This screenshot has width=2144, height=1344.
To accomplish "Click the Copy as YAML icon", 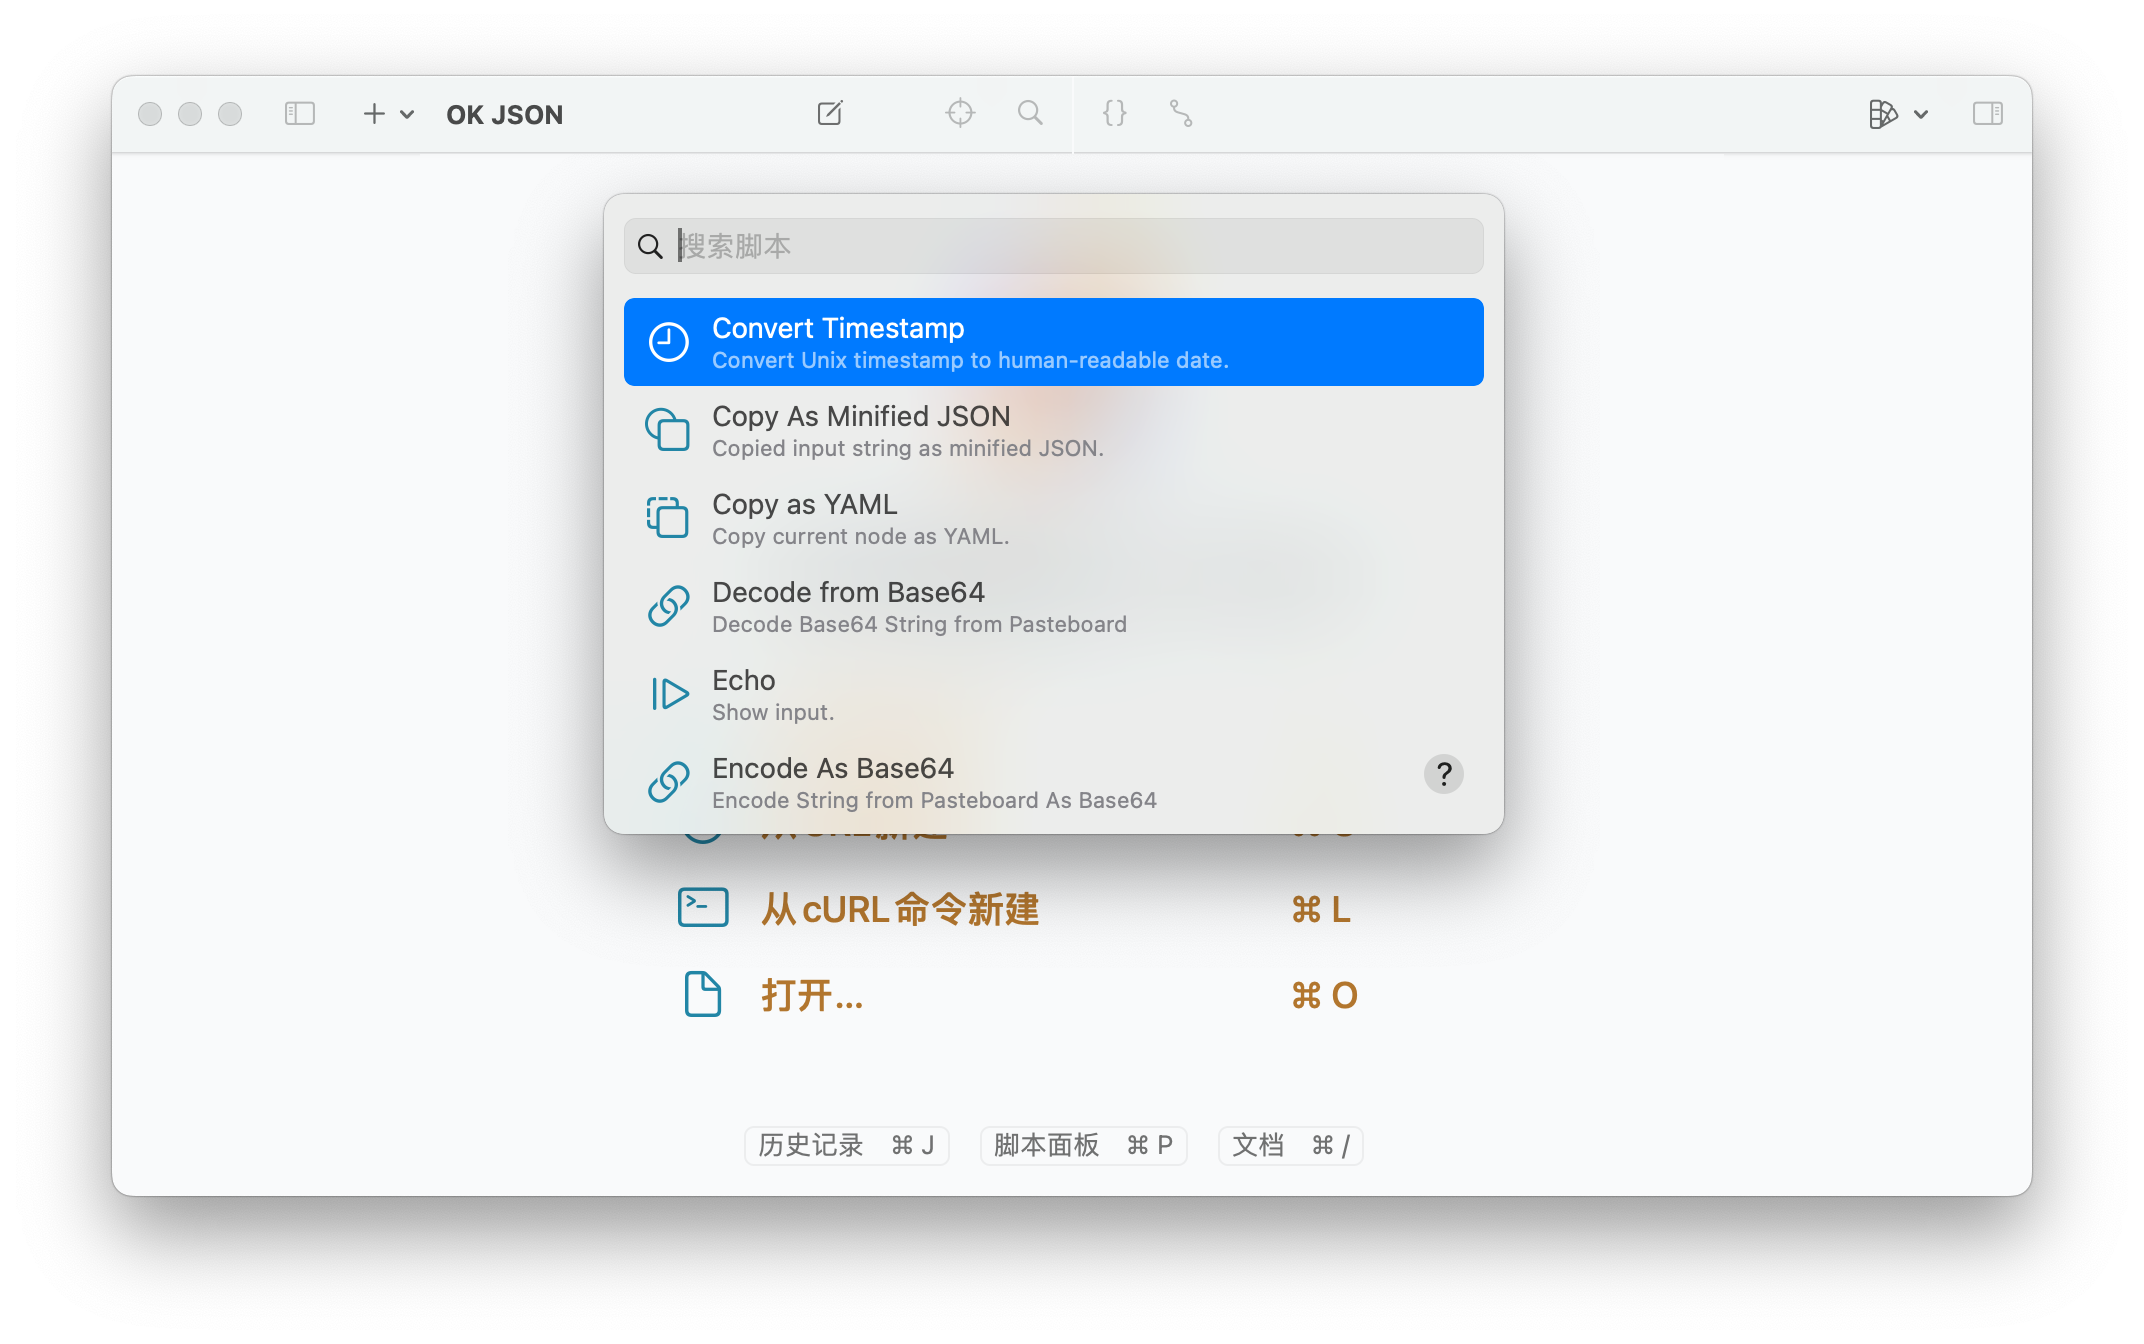I will 668,518.
